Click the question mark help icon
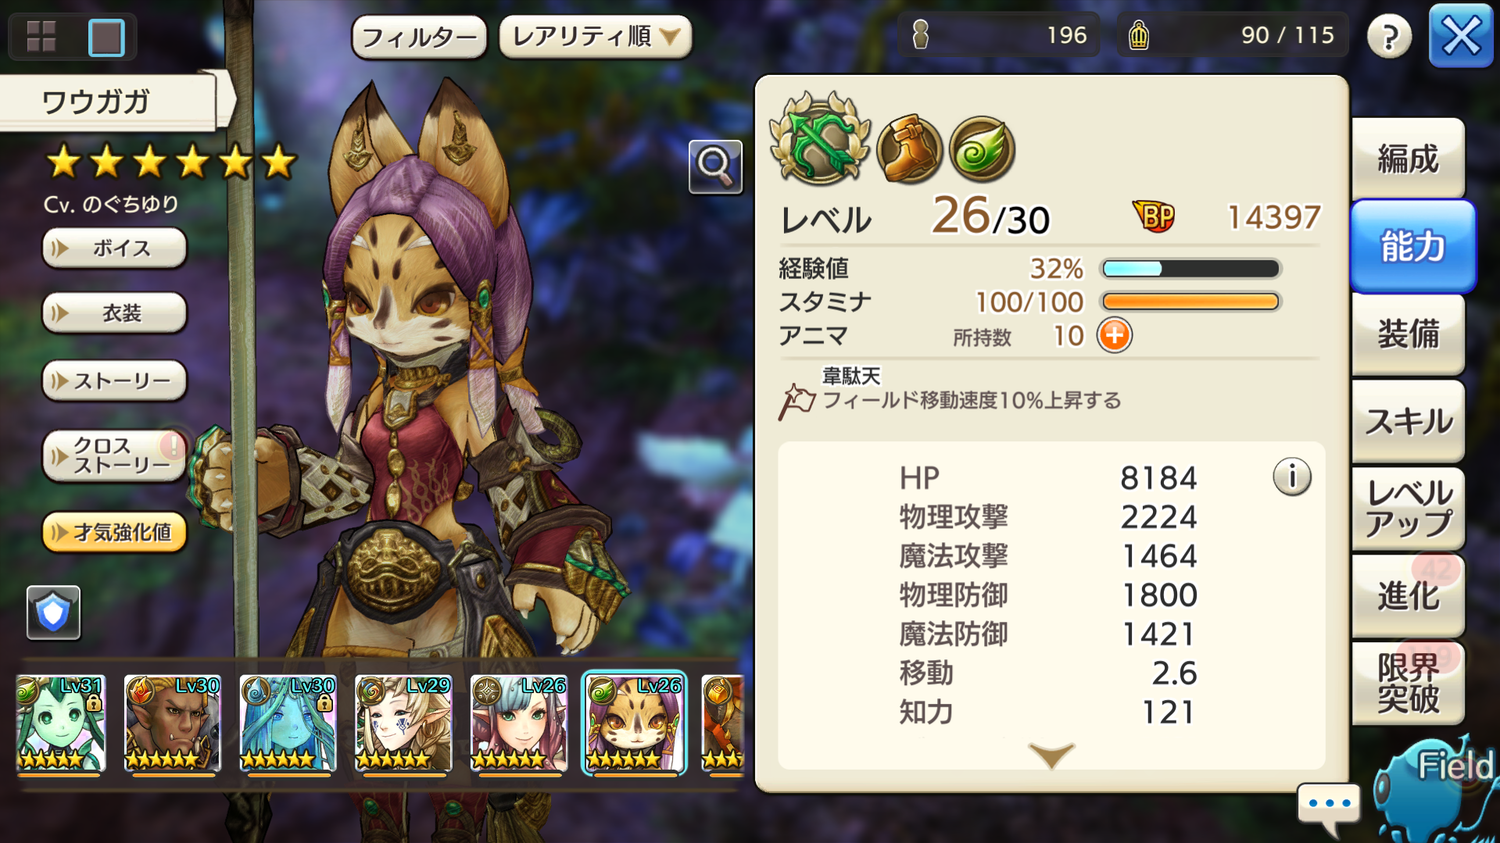This screenshot has height=843, width=1500. click(1389, 37)
